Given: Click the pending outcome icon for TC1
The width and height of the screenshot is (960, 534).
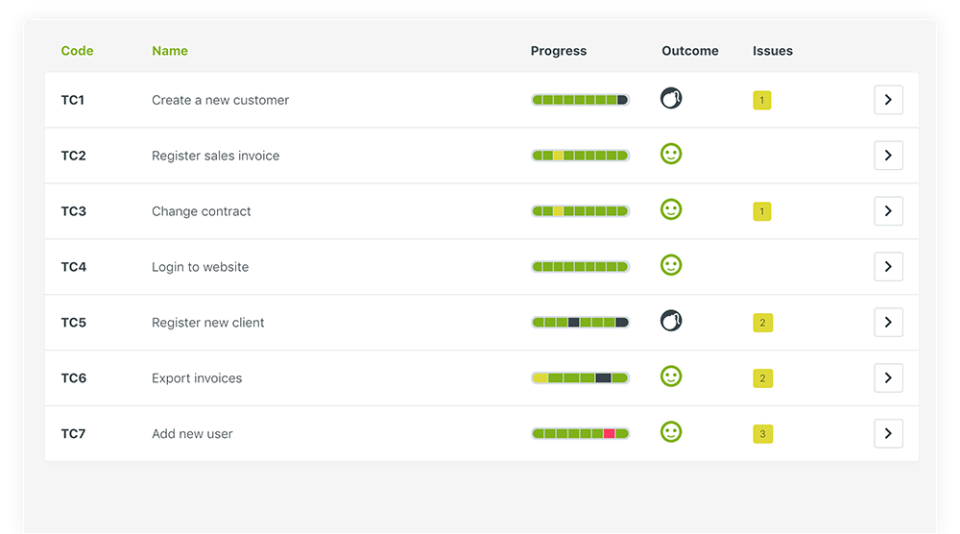Looking at the screenshot, I should pos(671,98).
